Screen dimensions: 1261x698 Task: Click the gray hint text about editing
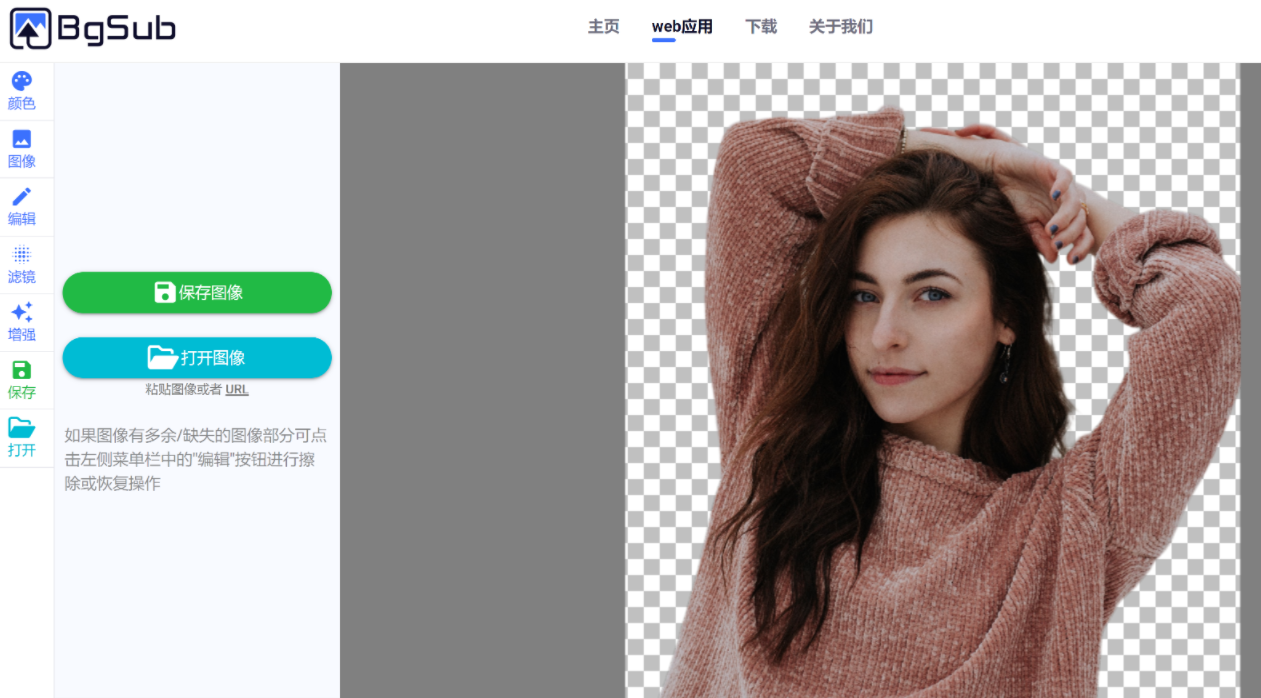tap(196, 459)
